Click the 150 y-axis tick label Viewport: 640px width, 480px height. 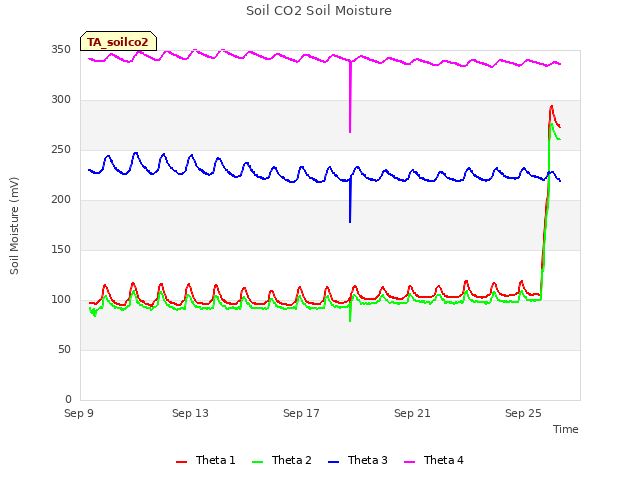coord(61,250)
